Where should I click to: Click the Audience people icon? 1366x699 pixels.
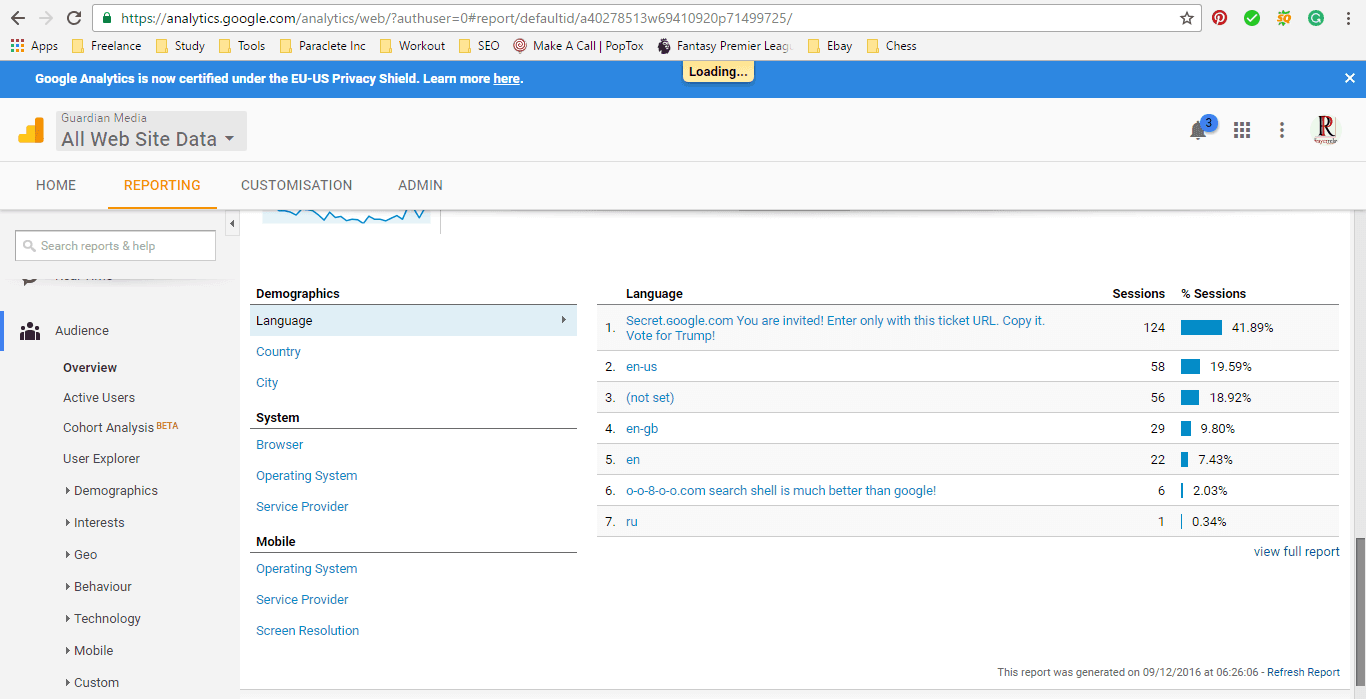(x=30, y=331)
